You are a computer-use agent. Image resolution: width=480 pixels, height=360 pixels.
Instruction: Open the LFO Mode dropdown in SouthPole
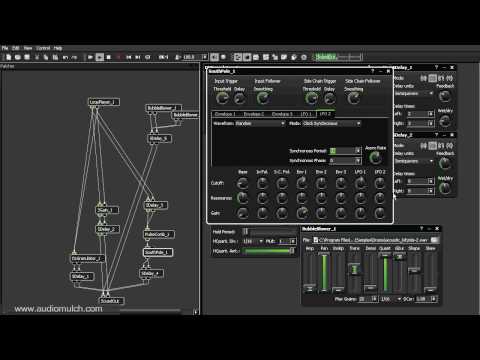[332, 124]
